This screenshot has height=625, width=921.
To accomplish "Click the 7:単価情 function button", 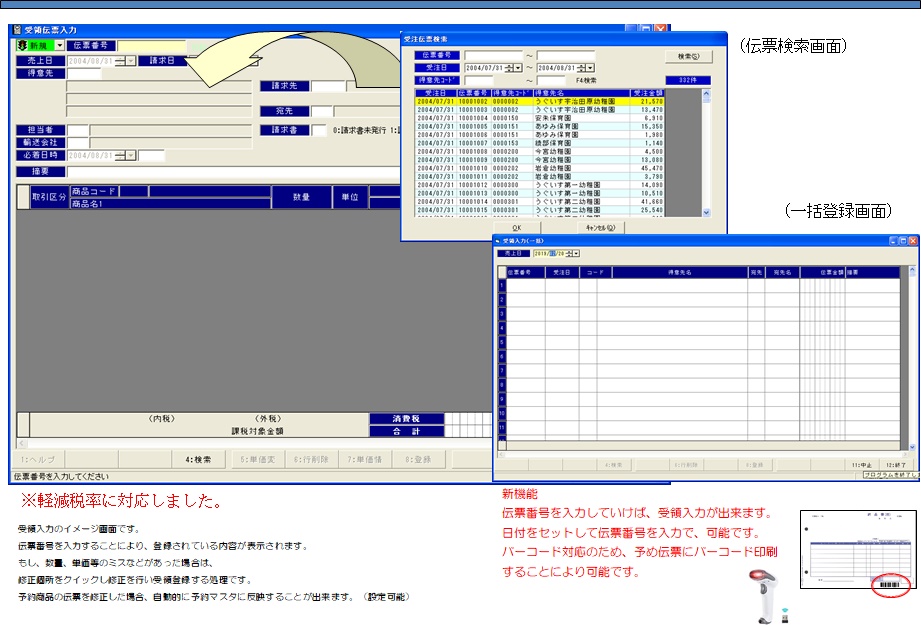I will click(365, 459).
